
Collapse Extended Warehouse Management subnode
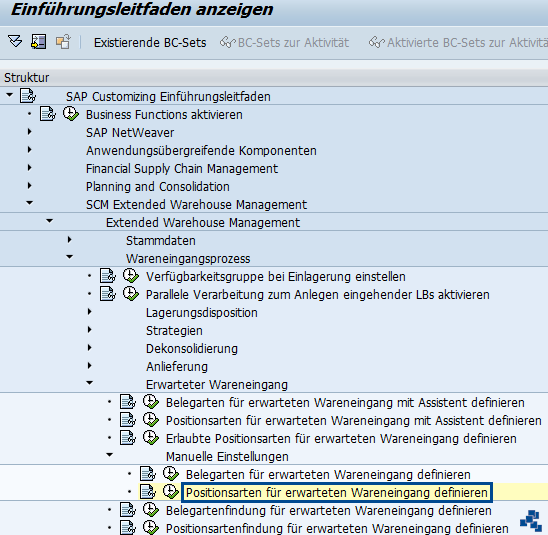49,221
